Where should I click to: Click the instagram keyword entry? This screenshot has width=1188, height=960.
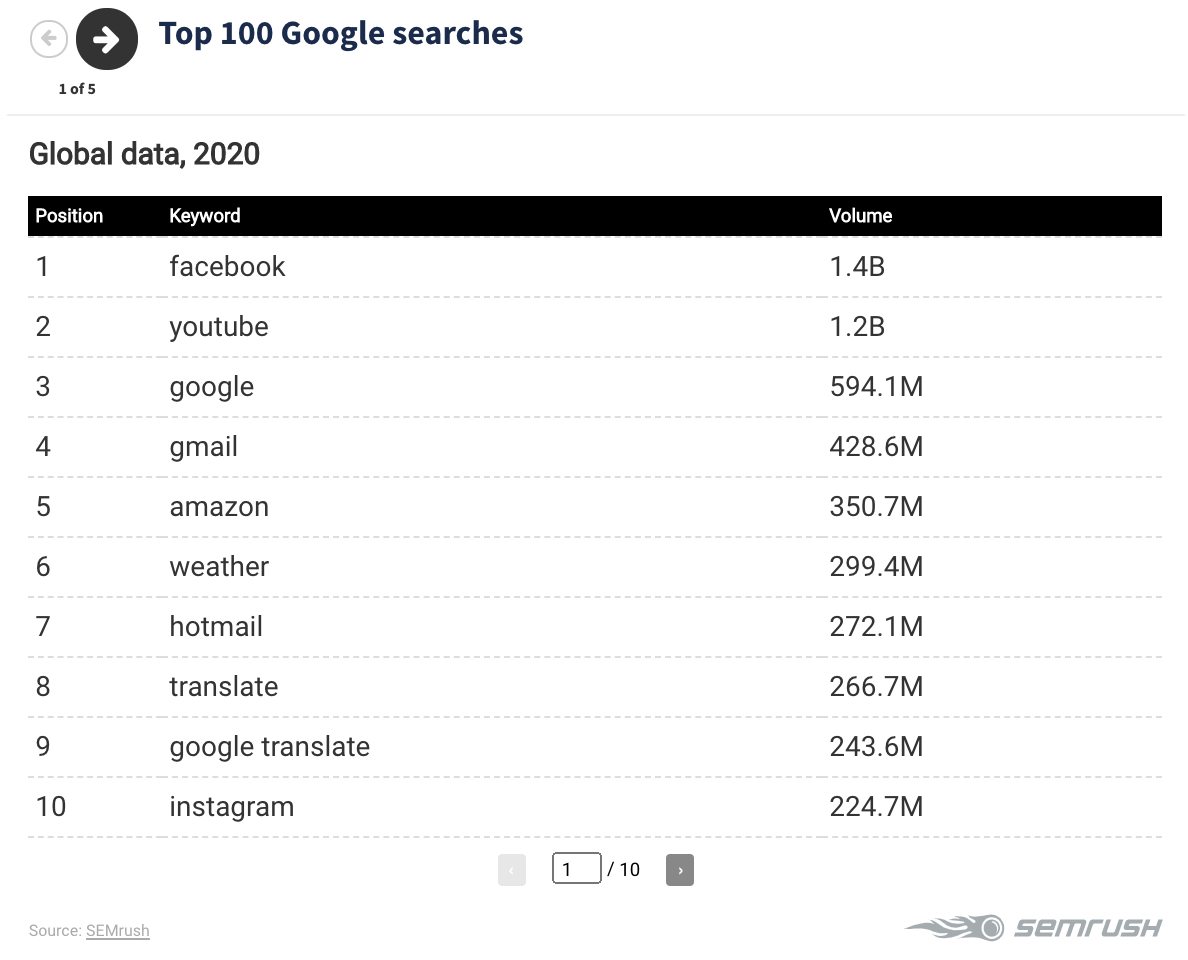(x=232, y=807)
